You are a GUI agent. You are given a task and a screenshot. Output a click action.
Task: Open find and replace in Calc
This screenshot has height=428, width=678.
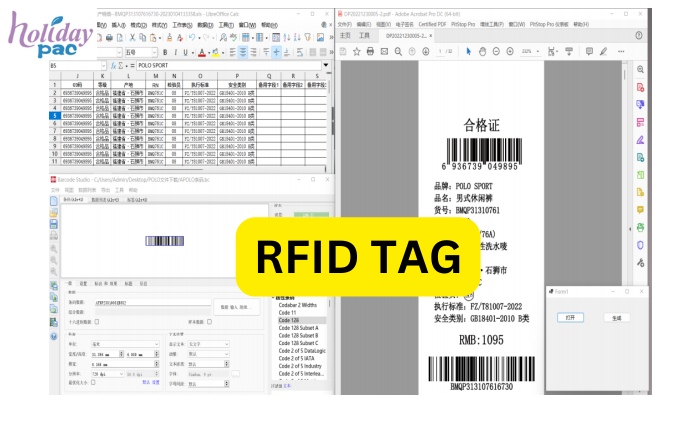coord(223,38)
